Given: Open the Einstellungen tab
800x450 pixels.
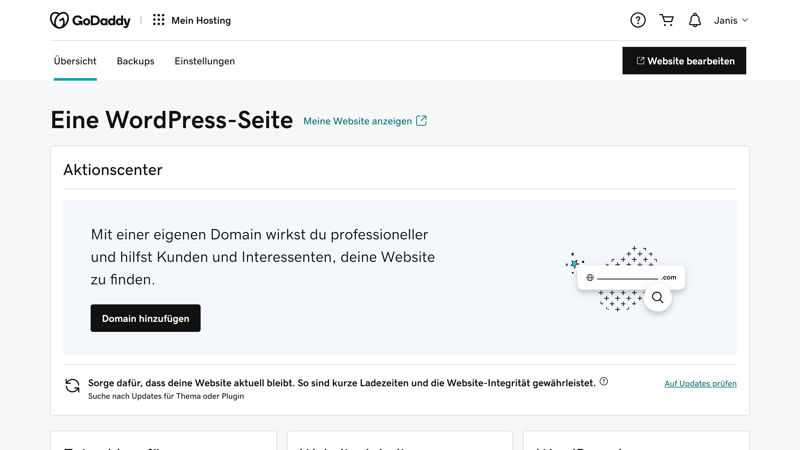Looking at the screenshot, I should point(205,61).
